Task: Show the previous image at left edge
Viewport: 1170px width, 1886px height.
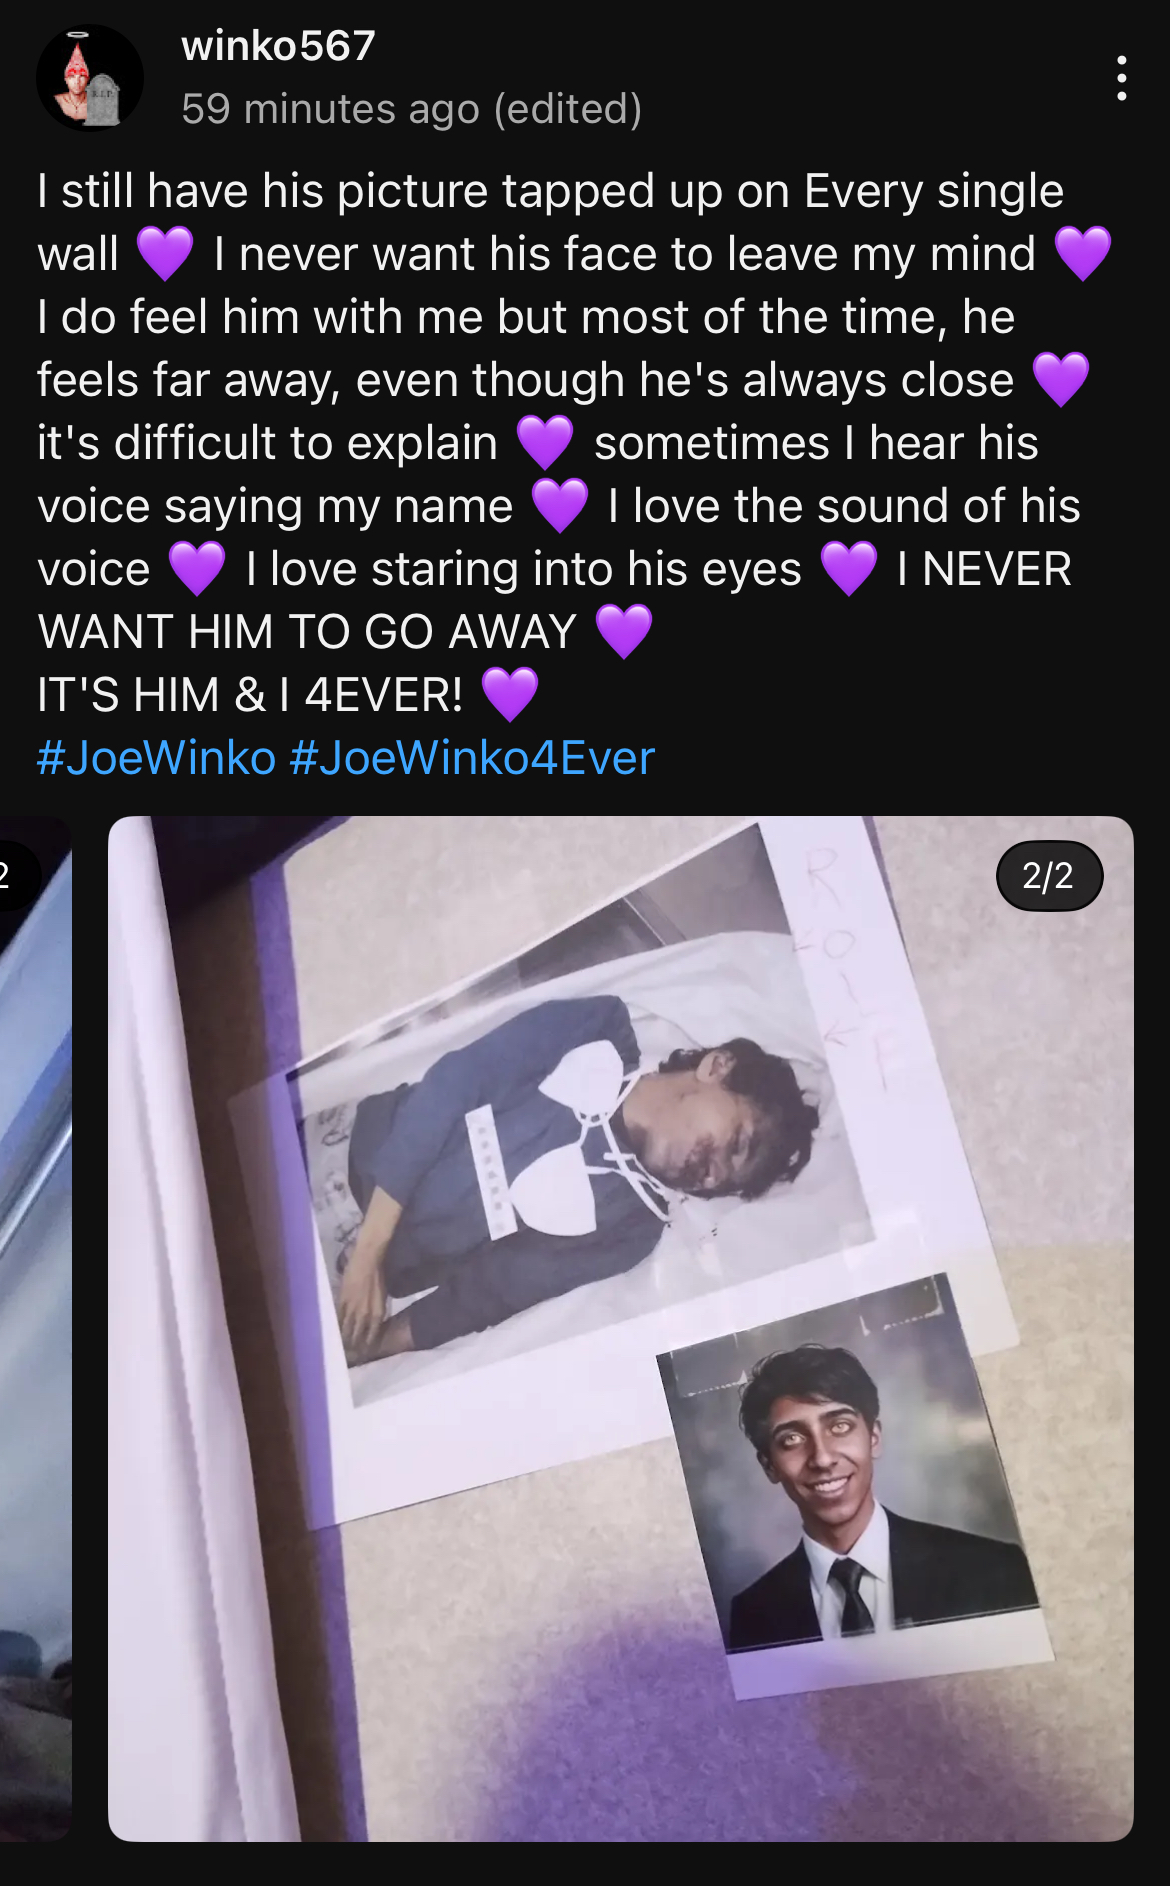Action: [x=36, y=1328]
